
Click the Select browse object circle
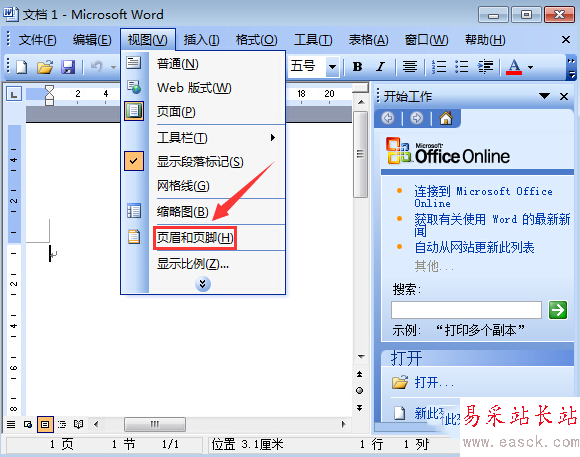coord(360,390)
